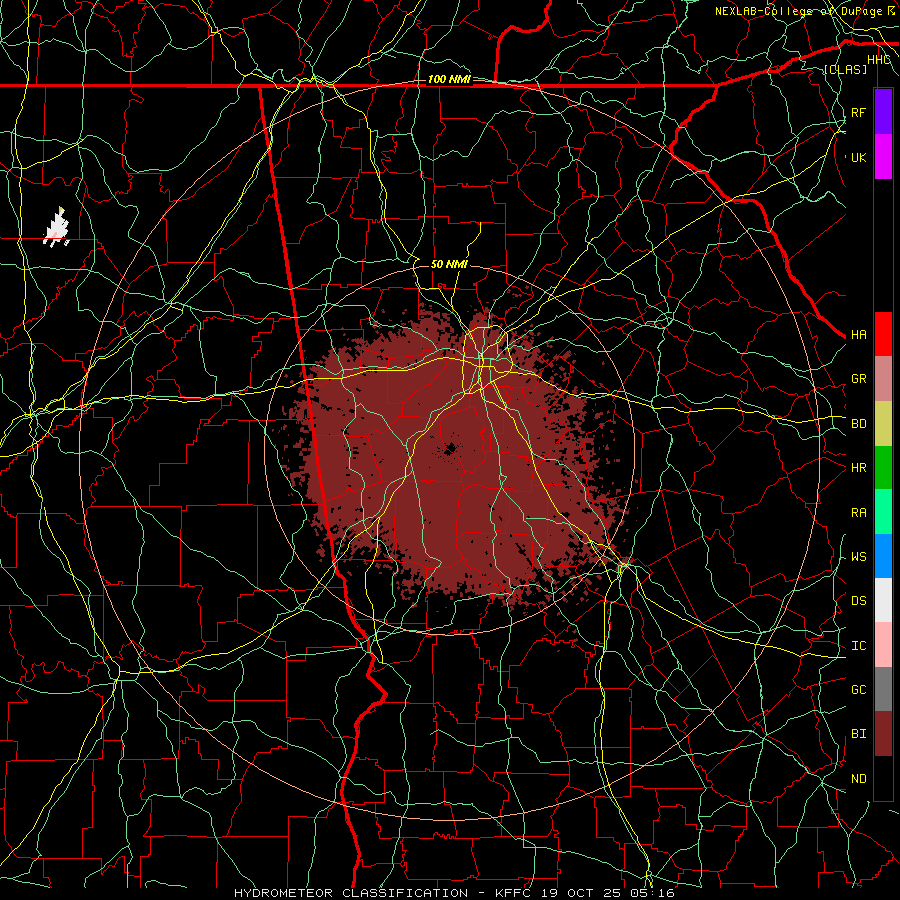The width and height of the screenshot is (900, 900).
Task: Click the HA legend label
Action: point(858,335)
